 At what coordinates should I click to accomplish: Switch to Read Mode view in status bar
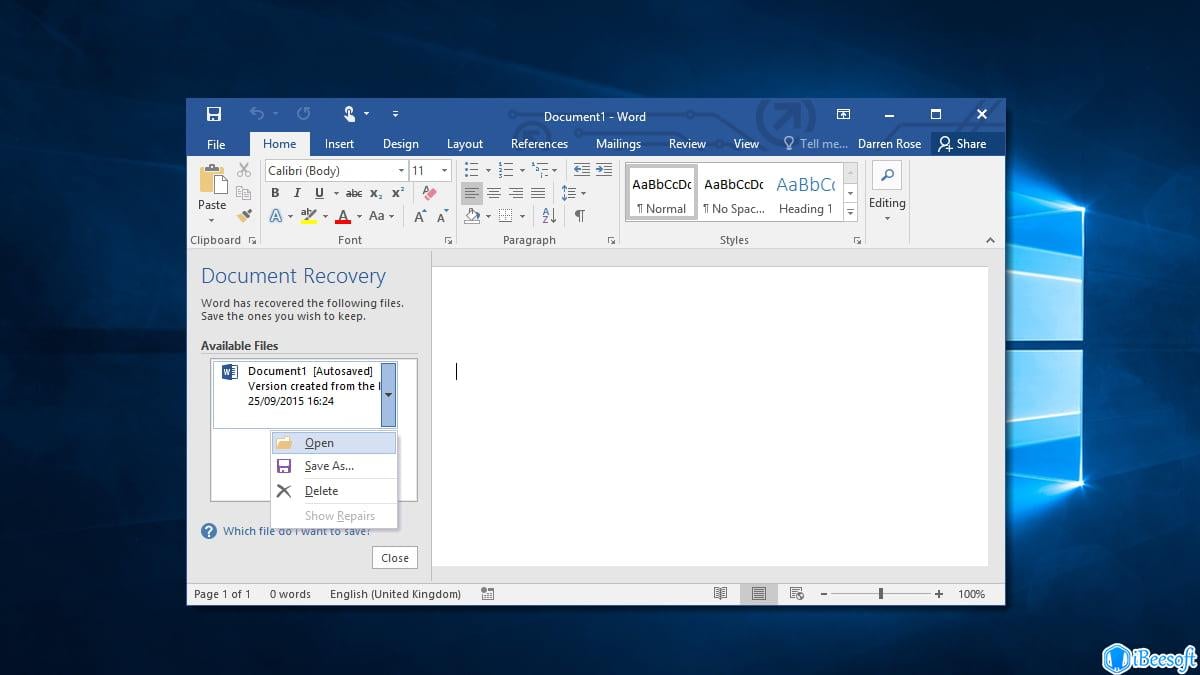720,594
